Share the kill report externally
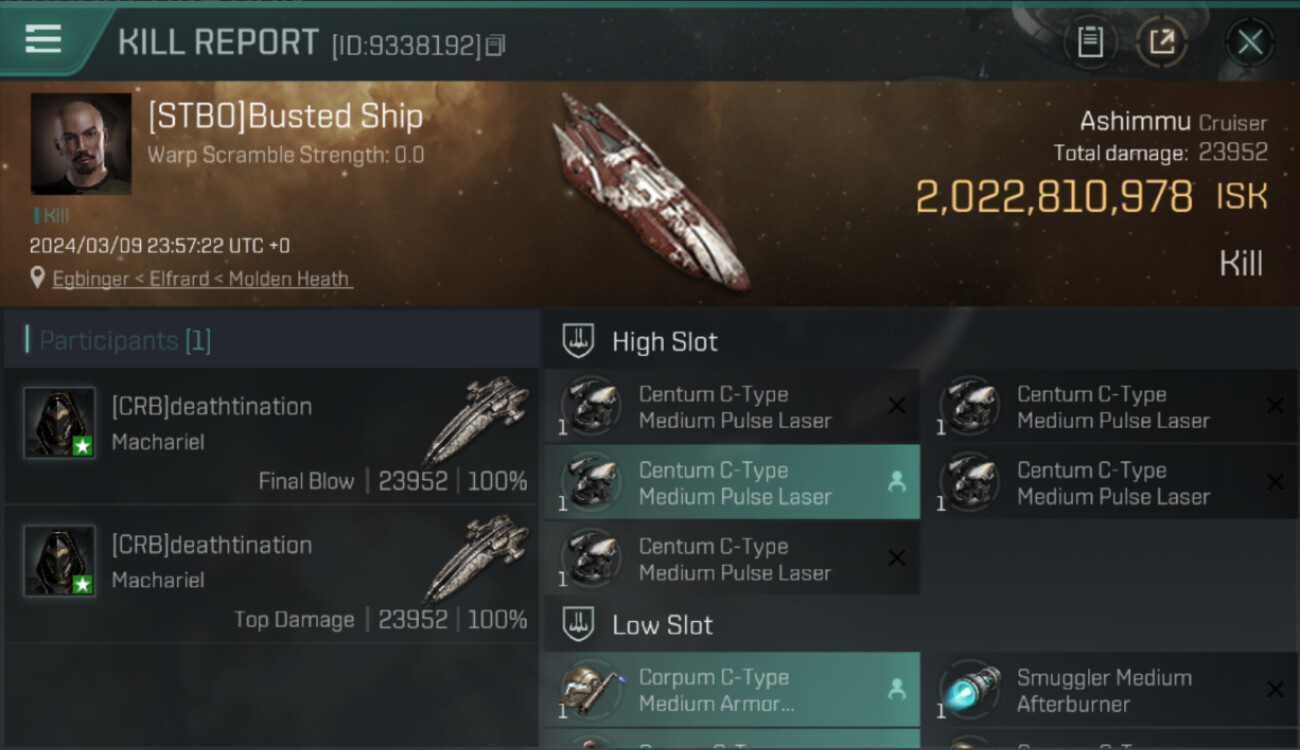1300x750 pixels. (x=1161, y=42)
